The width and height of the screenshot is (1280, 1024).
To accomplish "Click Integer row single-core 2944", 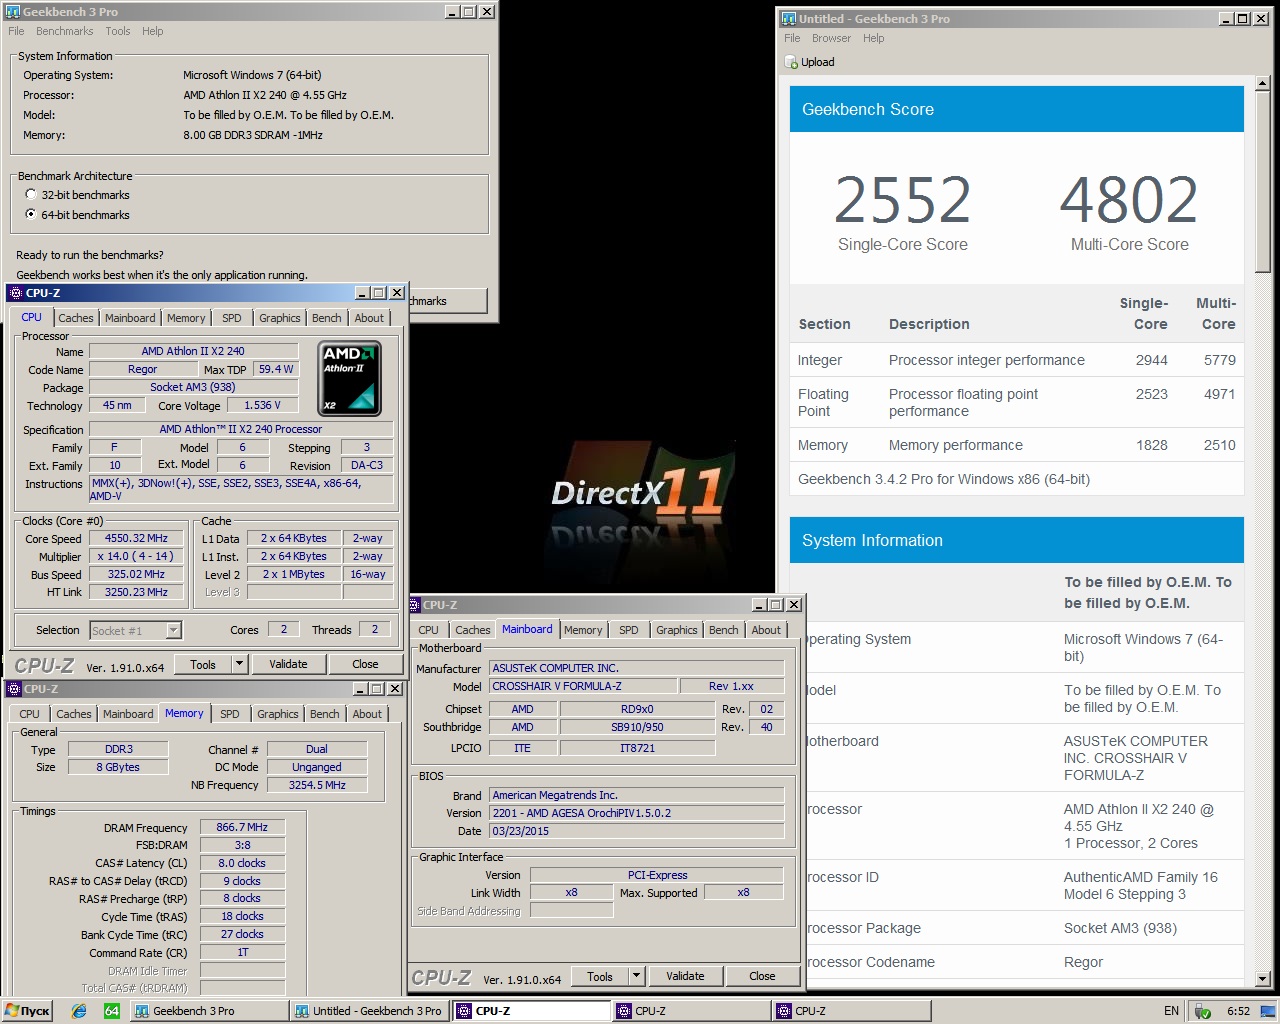I will [1152, 360].
